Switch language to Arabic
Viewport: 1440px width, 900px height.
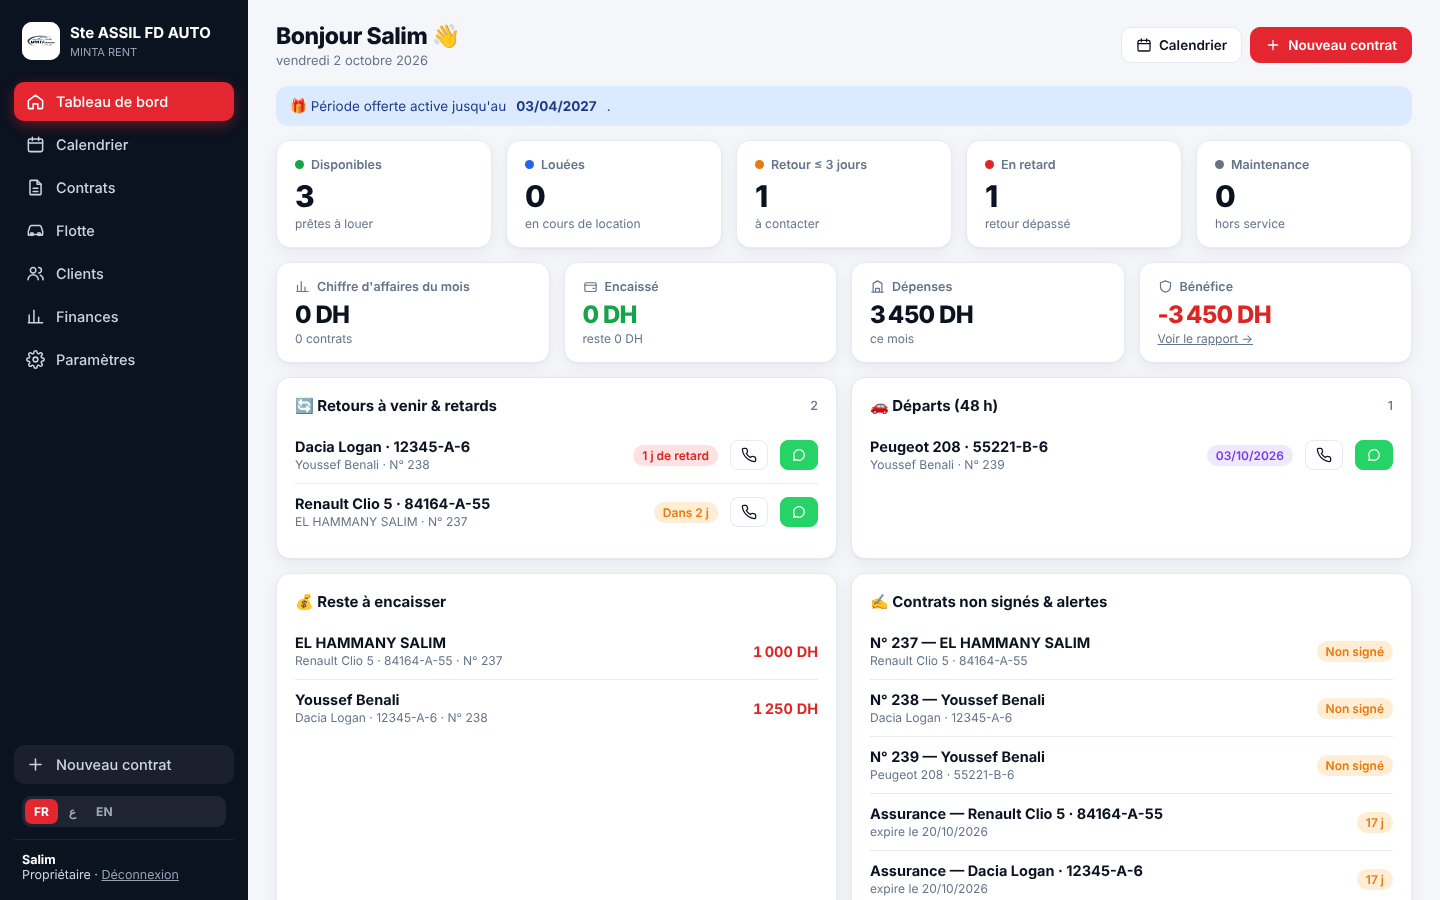pyautogui.click(x=73, y=812)
